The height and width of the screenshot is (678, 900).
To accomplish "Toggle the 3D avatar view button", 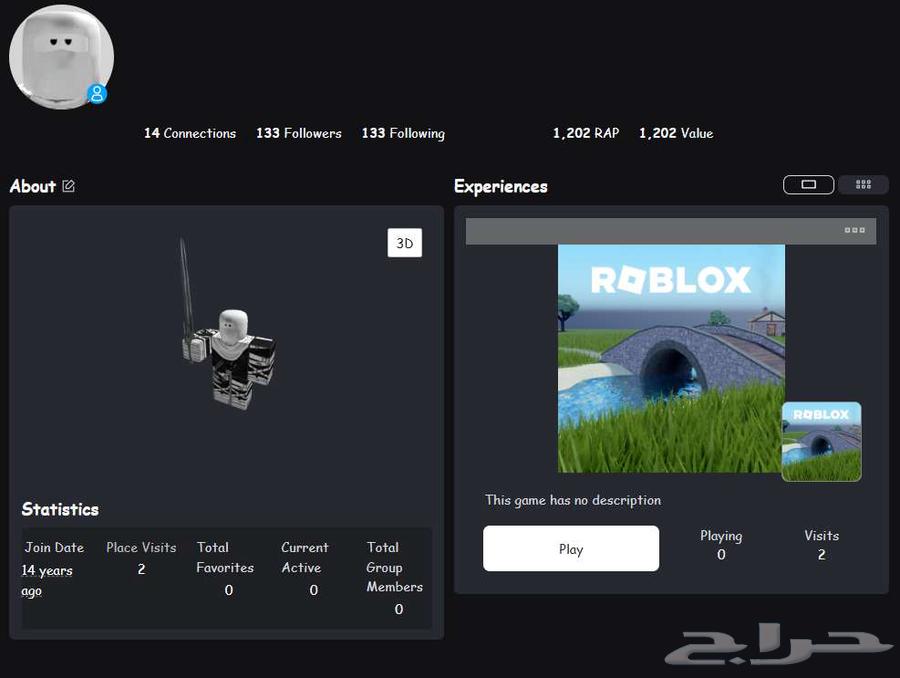I will pyautogui.click(x=405, y=243).
